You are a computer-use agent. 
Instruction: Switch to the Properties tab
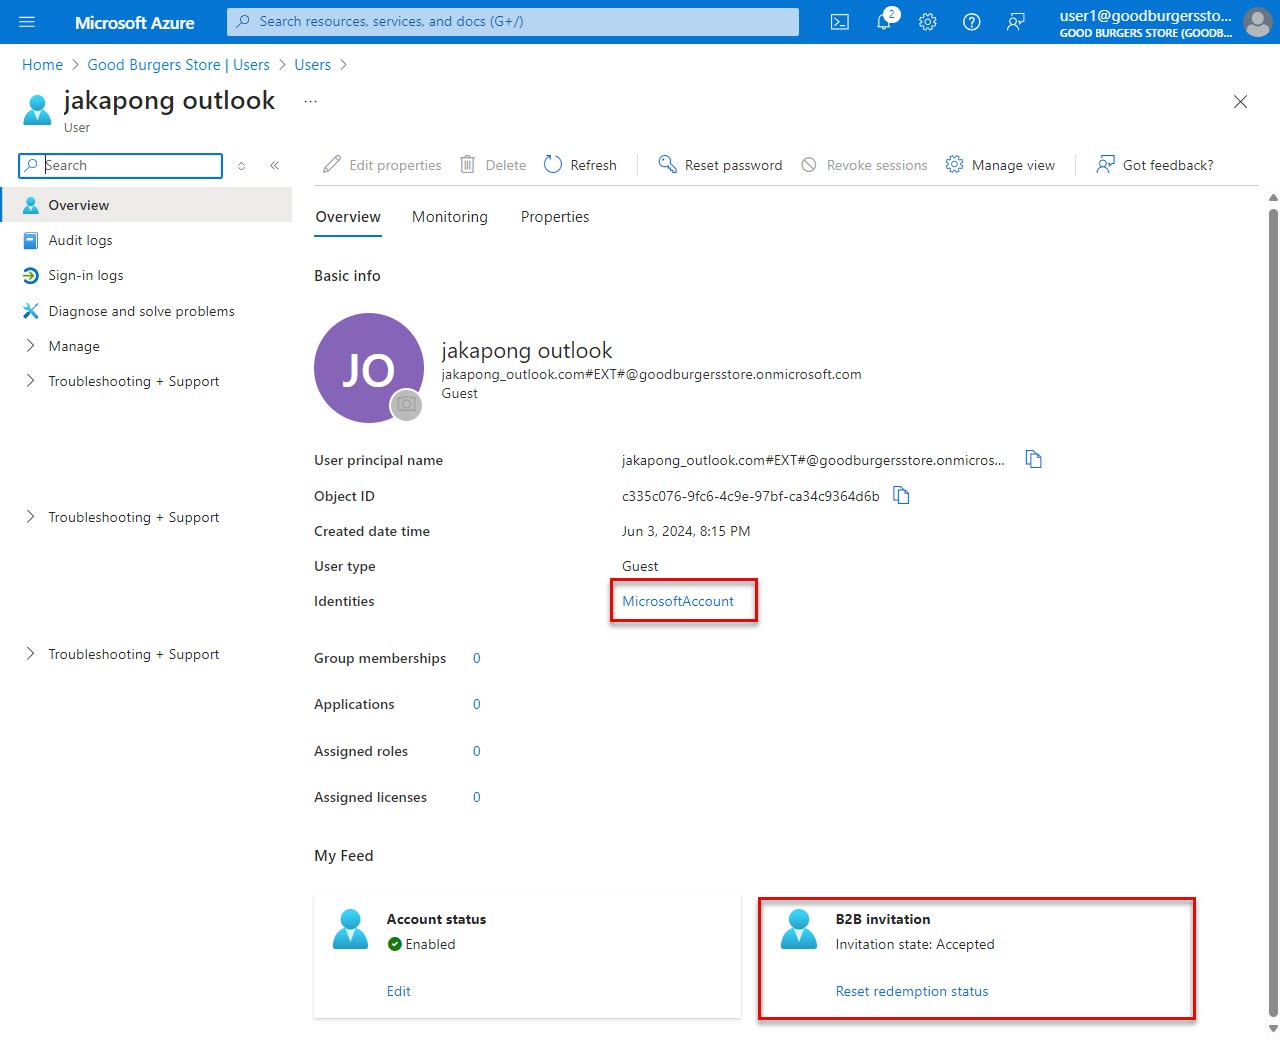[554, 216]
